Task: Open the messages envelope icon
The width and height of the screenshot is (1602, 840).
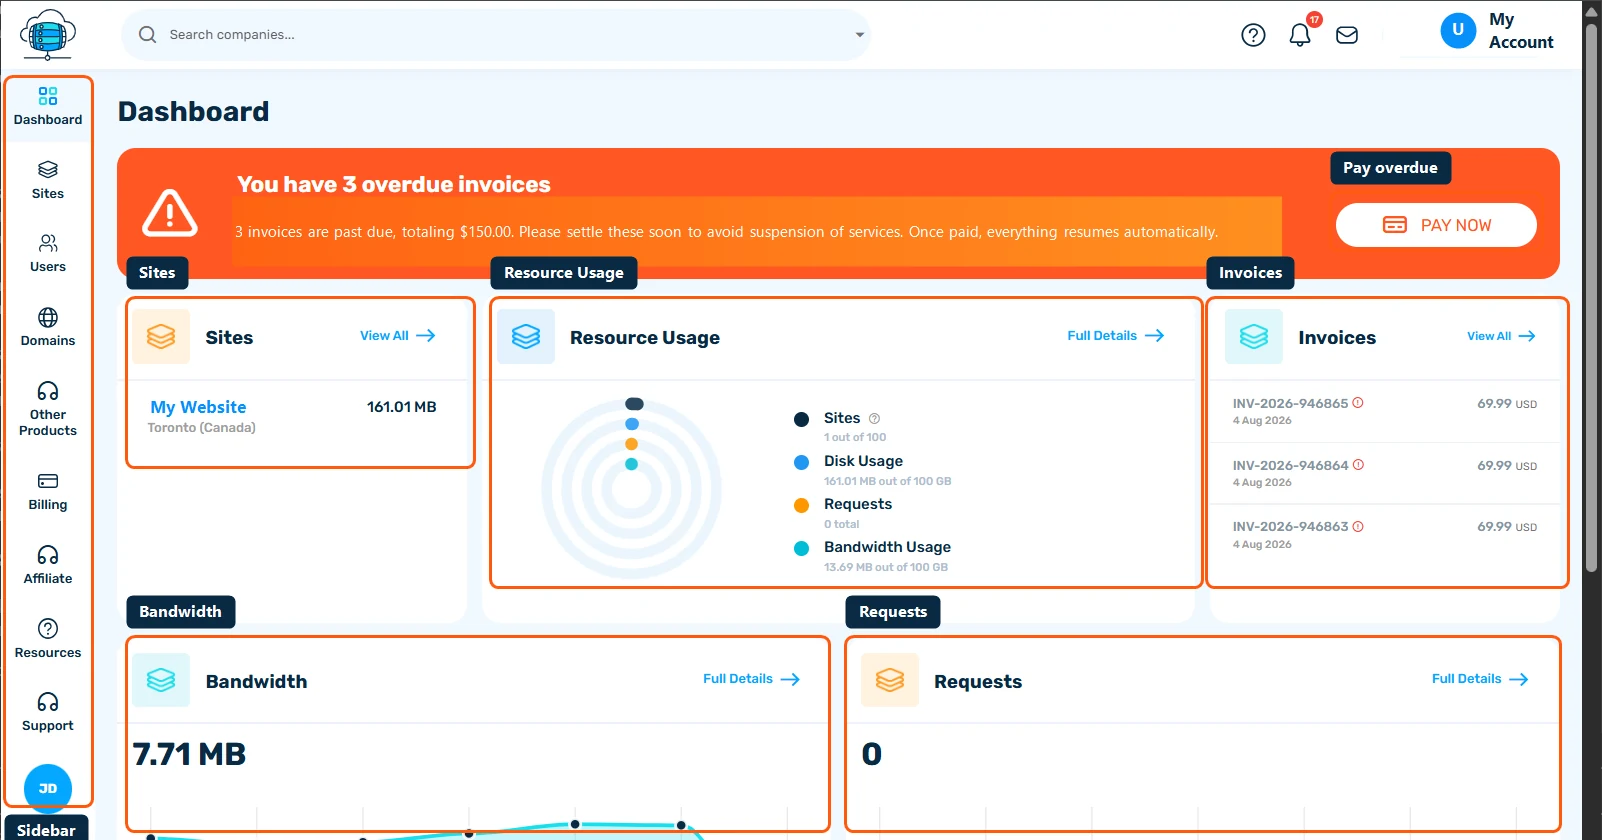Action: pyautogui.click(x=1347, y=35)
